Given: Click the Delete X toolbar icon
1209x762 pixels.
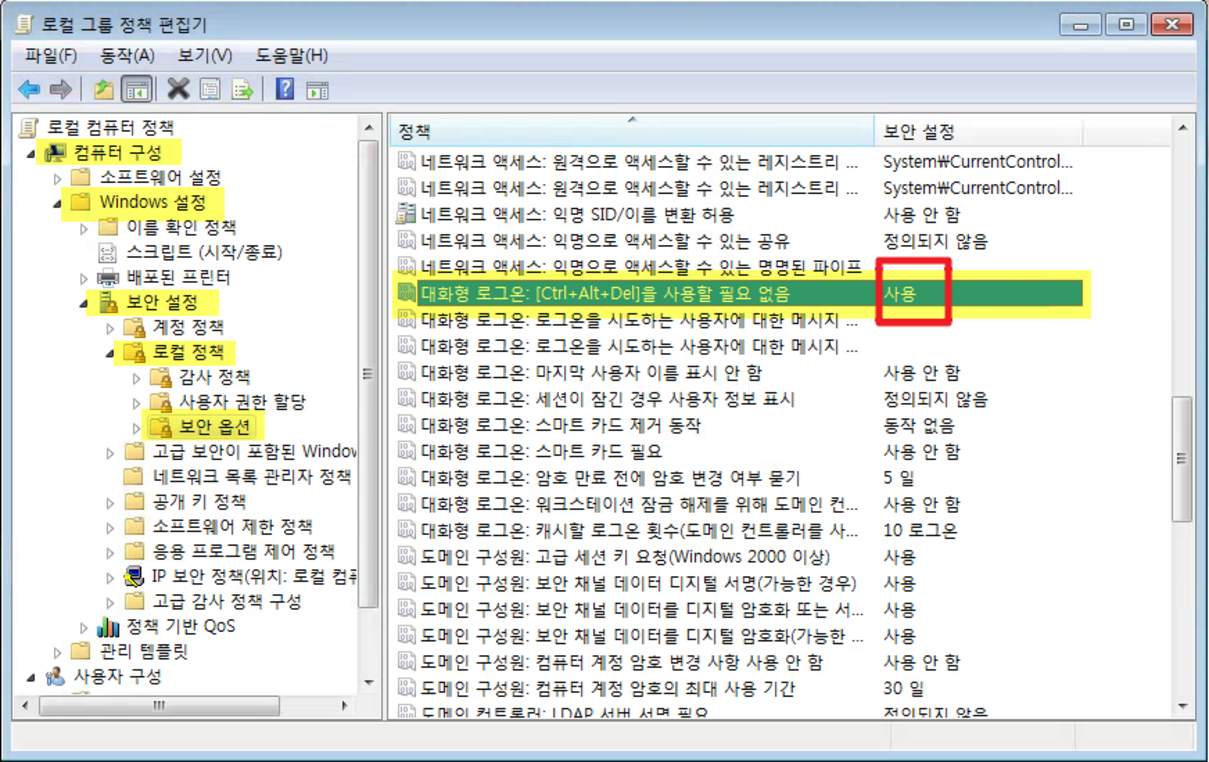Looking at the screenshot, I should [178, 90].
